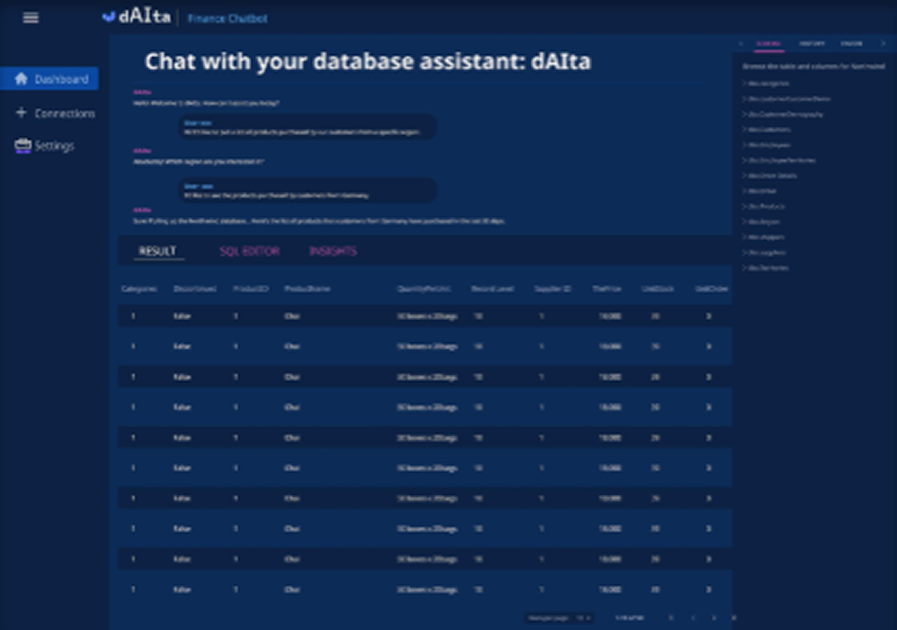897x630 pixels.
Task: Go to the Dashboard page
Action: point(49,78)
